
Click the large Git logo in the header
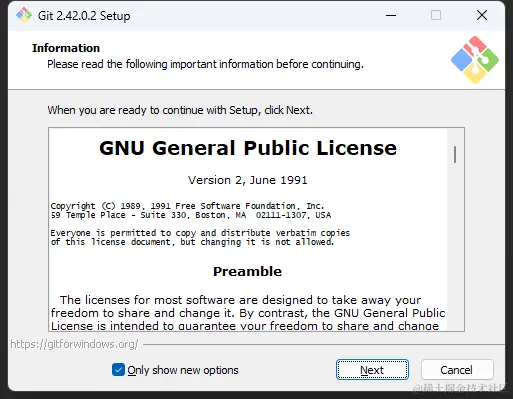475,60
